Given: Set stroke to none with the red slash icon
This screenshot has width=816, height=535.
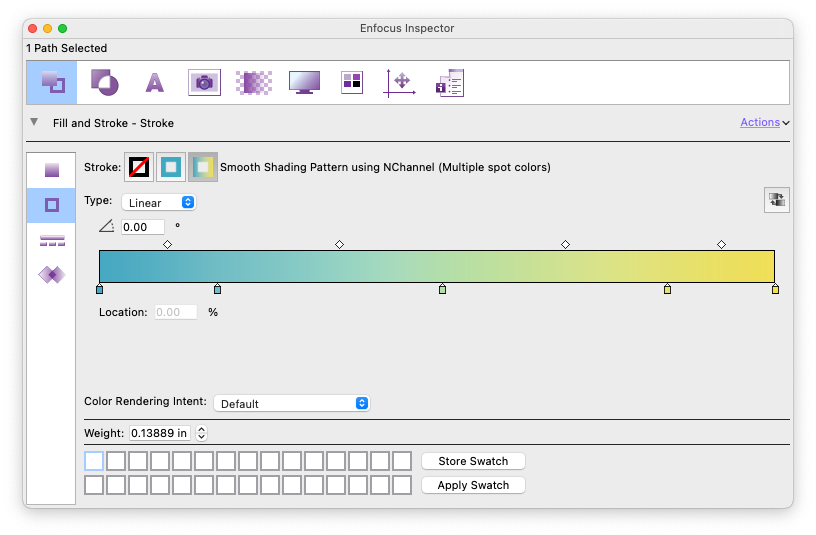Looking at the screenshot, I should [x=139, y=167].
